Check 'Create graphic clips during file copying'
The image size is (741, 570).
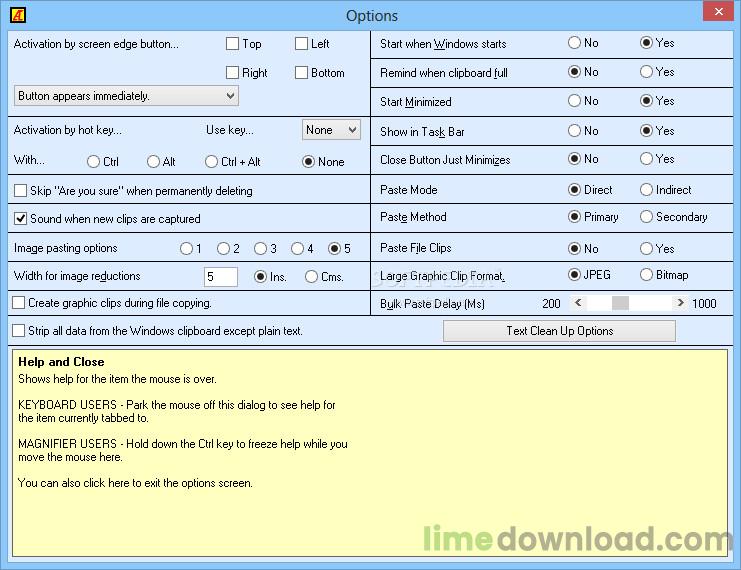pyautogui.click(x=19, y=303)
